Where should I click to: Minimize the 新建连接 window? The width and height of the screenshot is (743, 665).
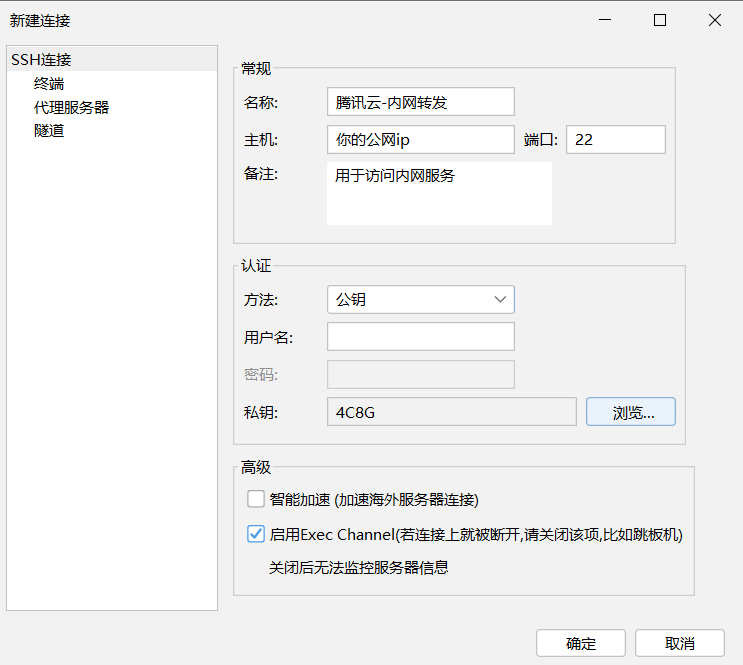pyautogui.click(x=604, y=20)
